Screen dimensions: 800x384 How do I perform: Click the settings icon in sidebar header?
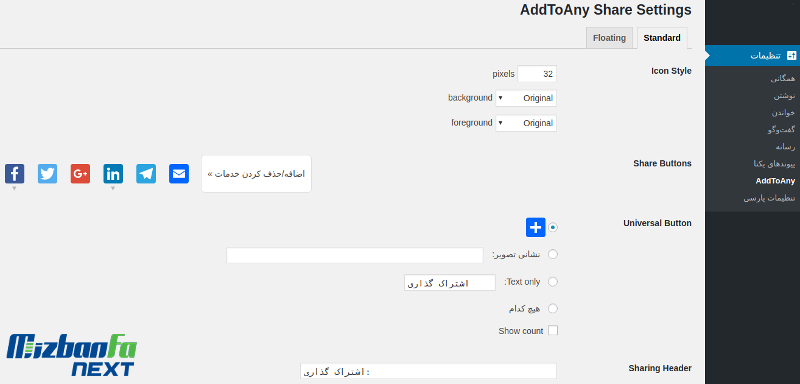point(791,56)
